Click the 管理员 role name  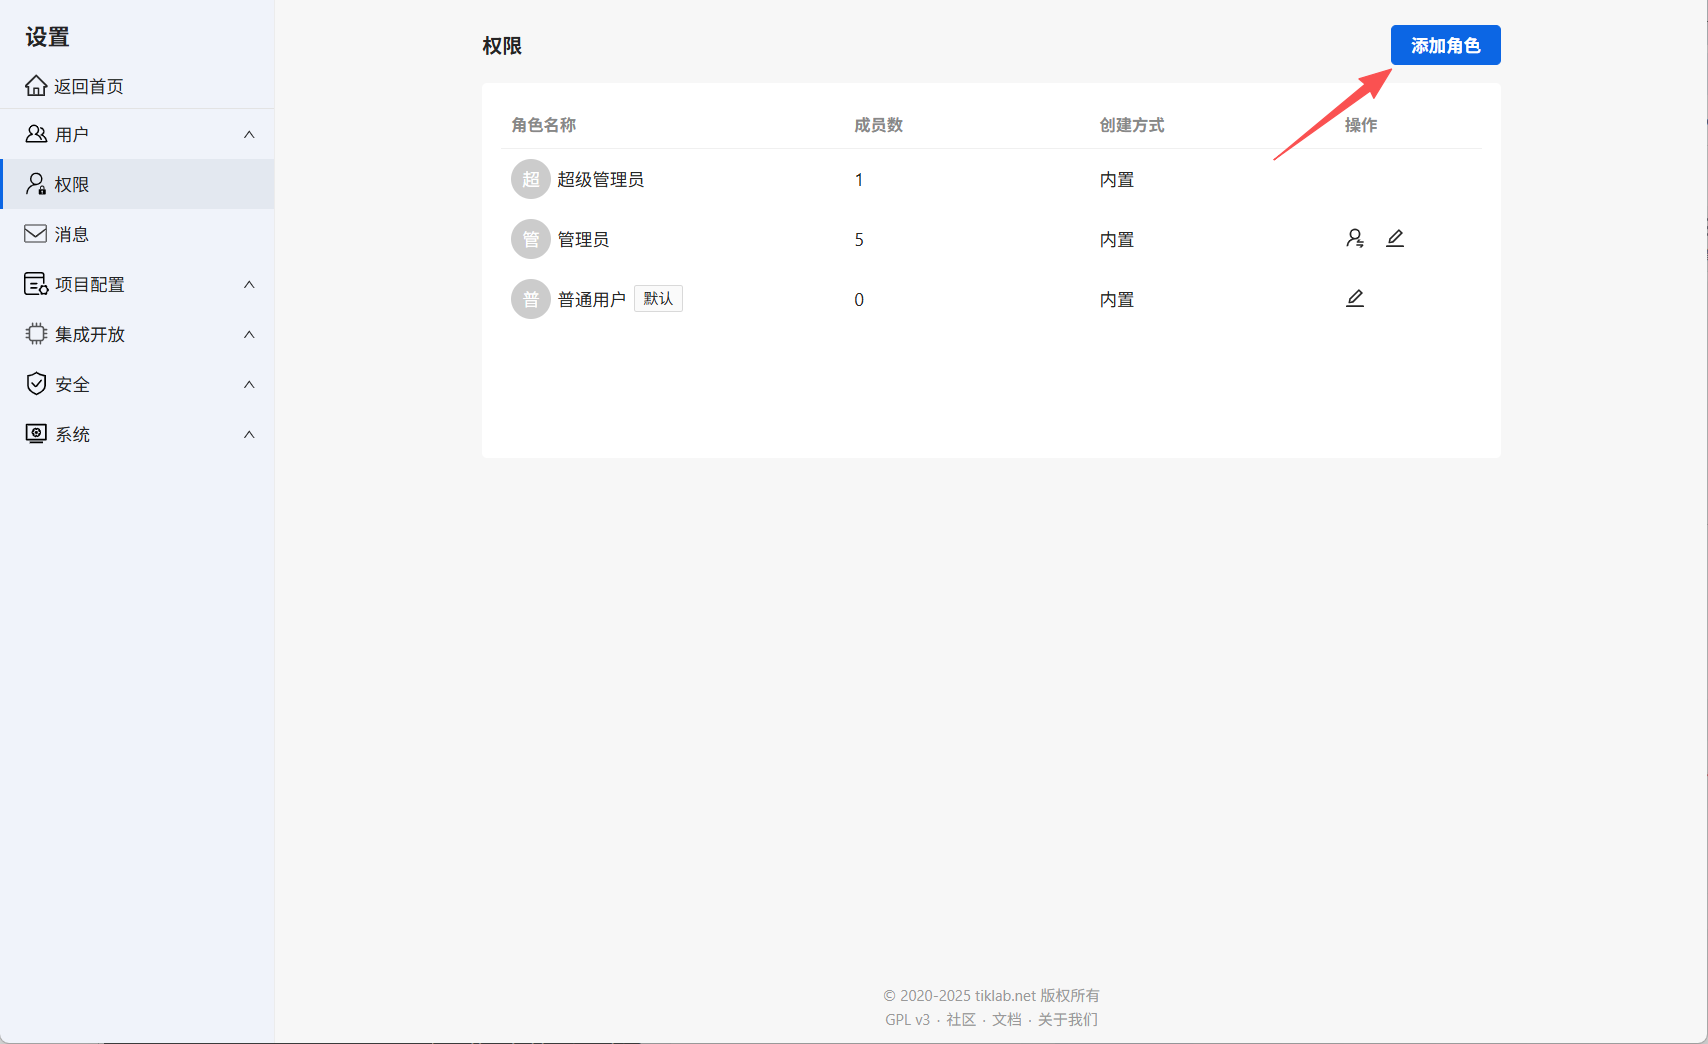(583, 239)
